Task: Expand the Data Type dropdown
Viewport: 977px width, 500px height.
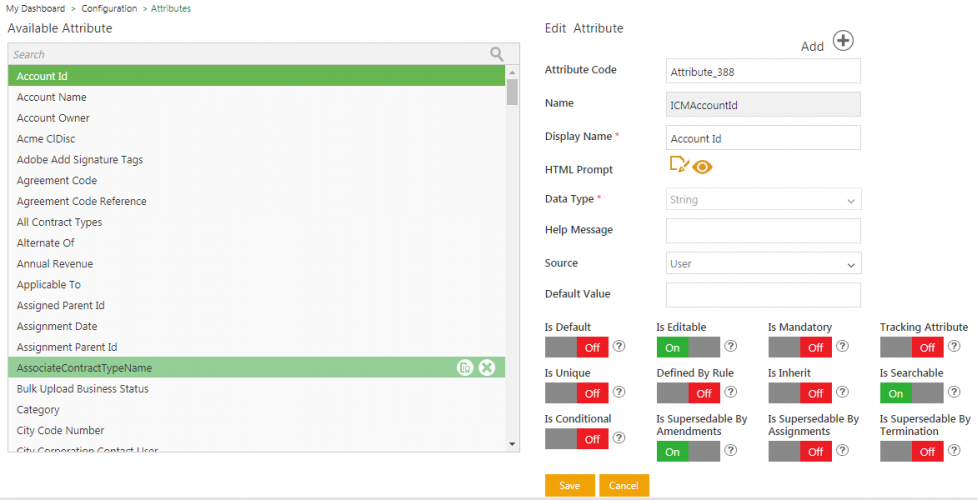Action: pyautogui.click(x=763, y=200)
